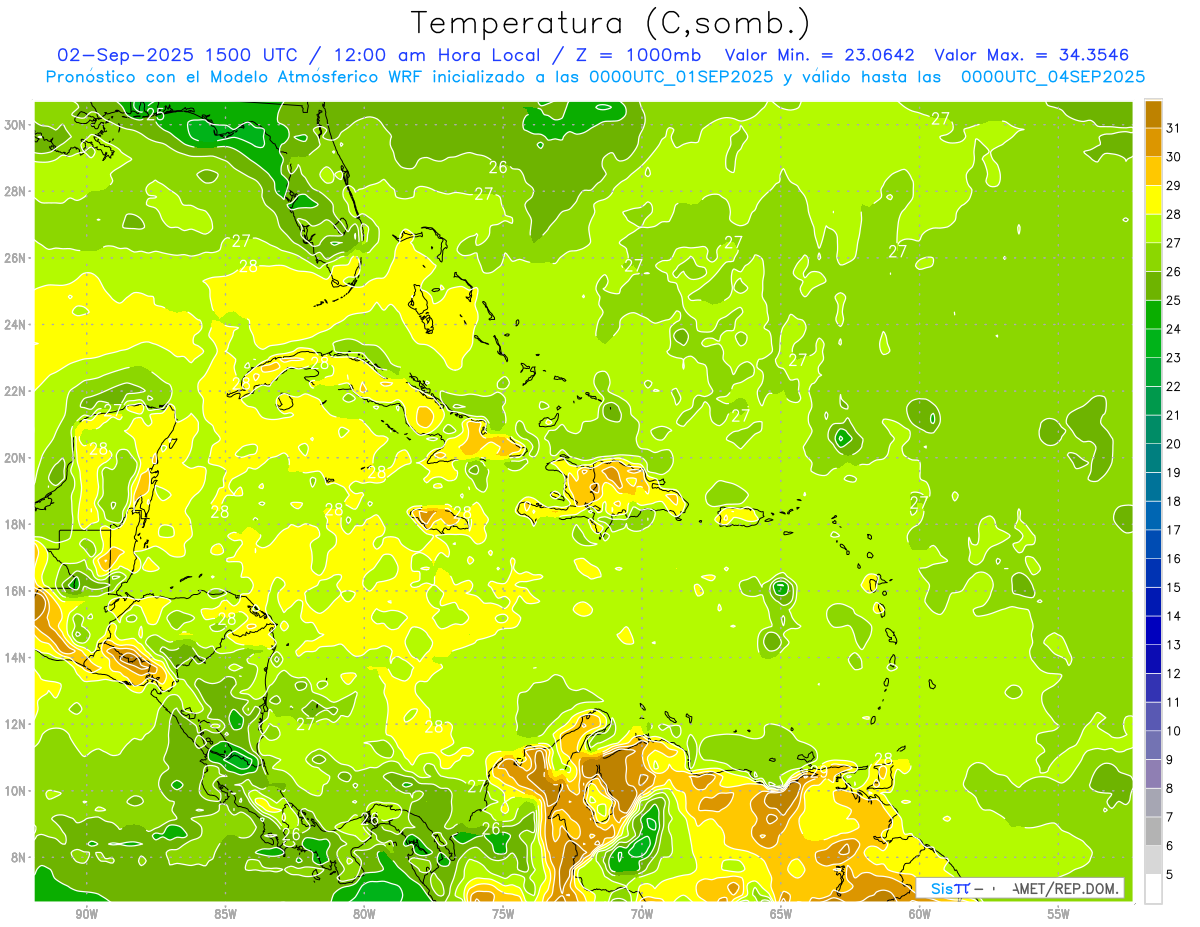Pick the teal legend swatch between 19 and 20
This screenshot has width=1200, height=927.
(x=1153, y=458)
